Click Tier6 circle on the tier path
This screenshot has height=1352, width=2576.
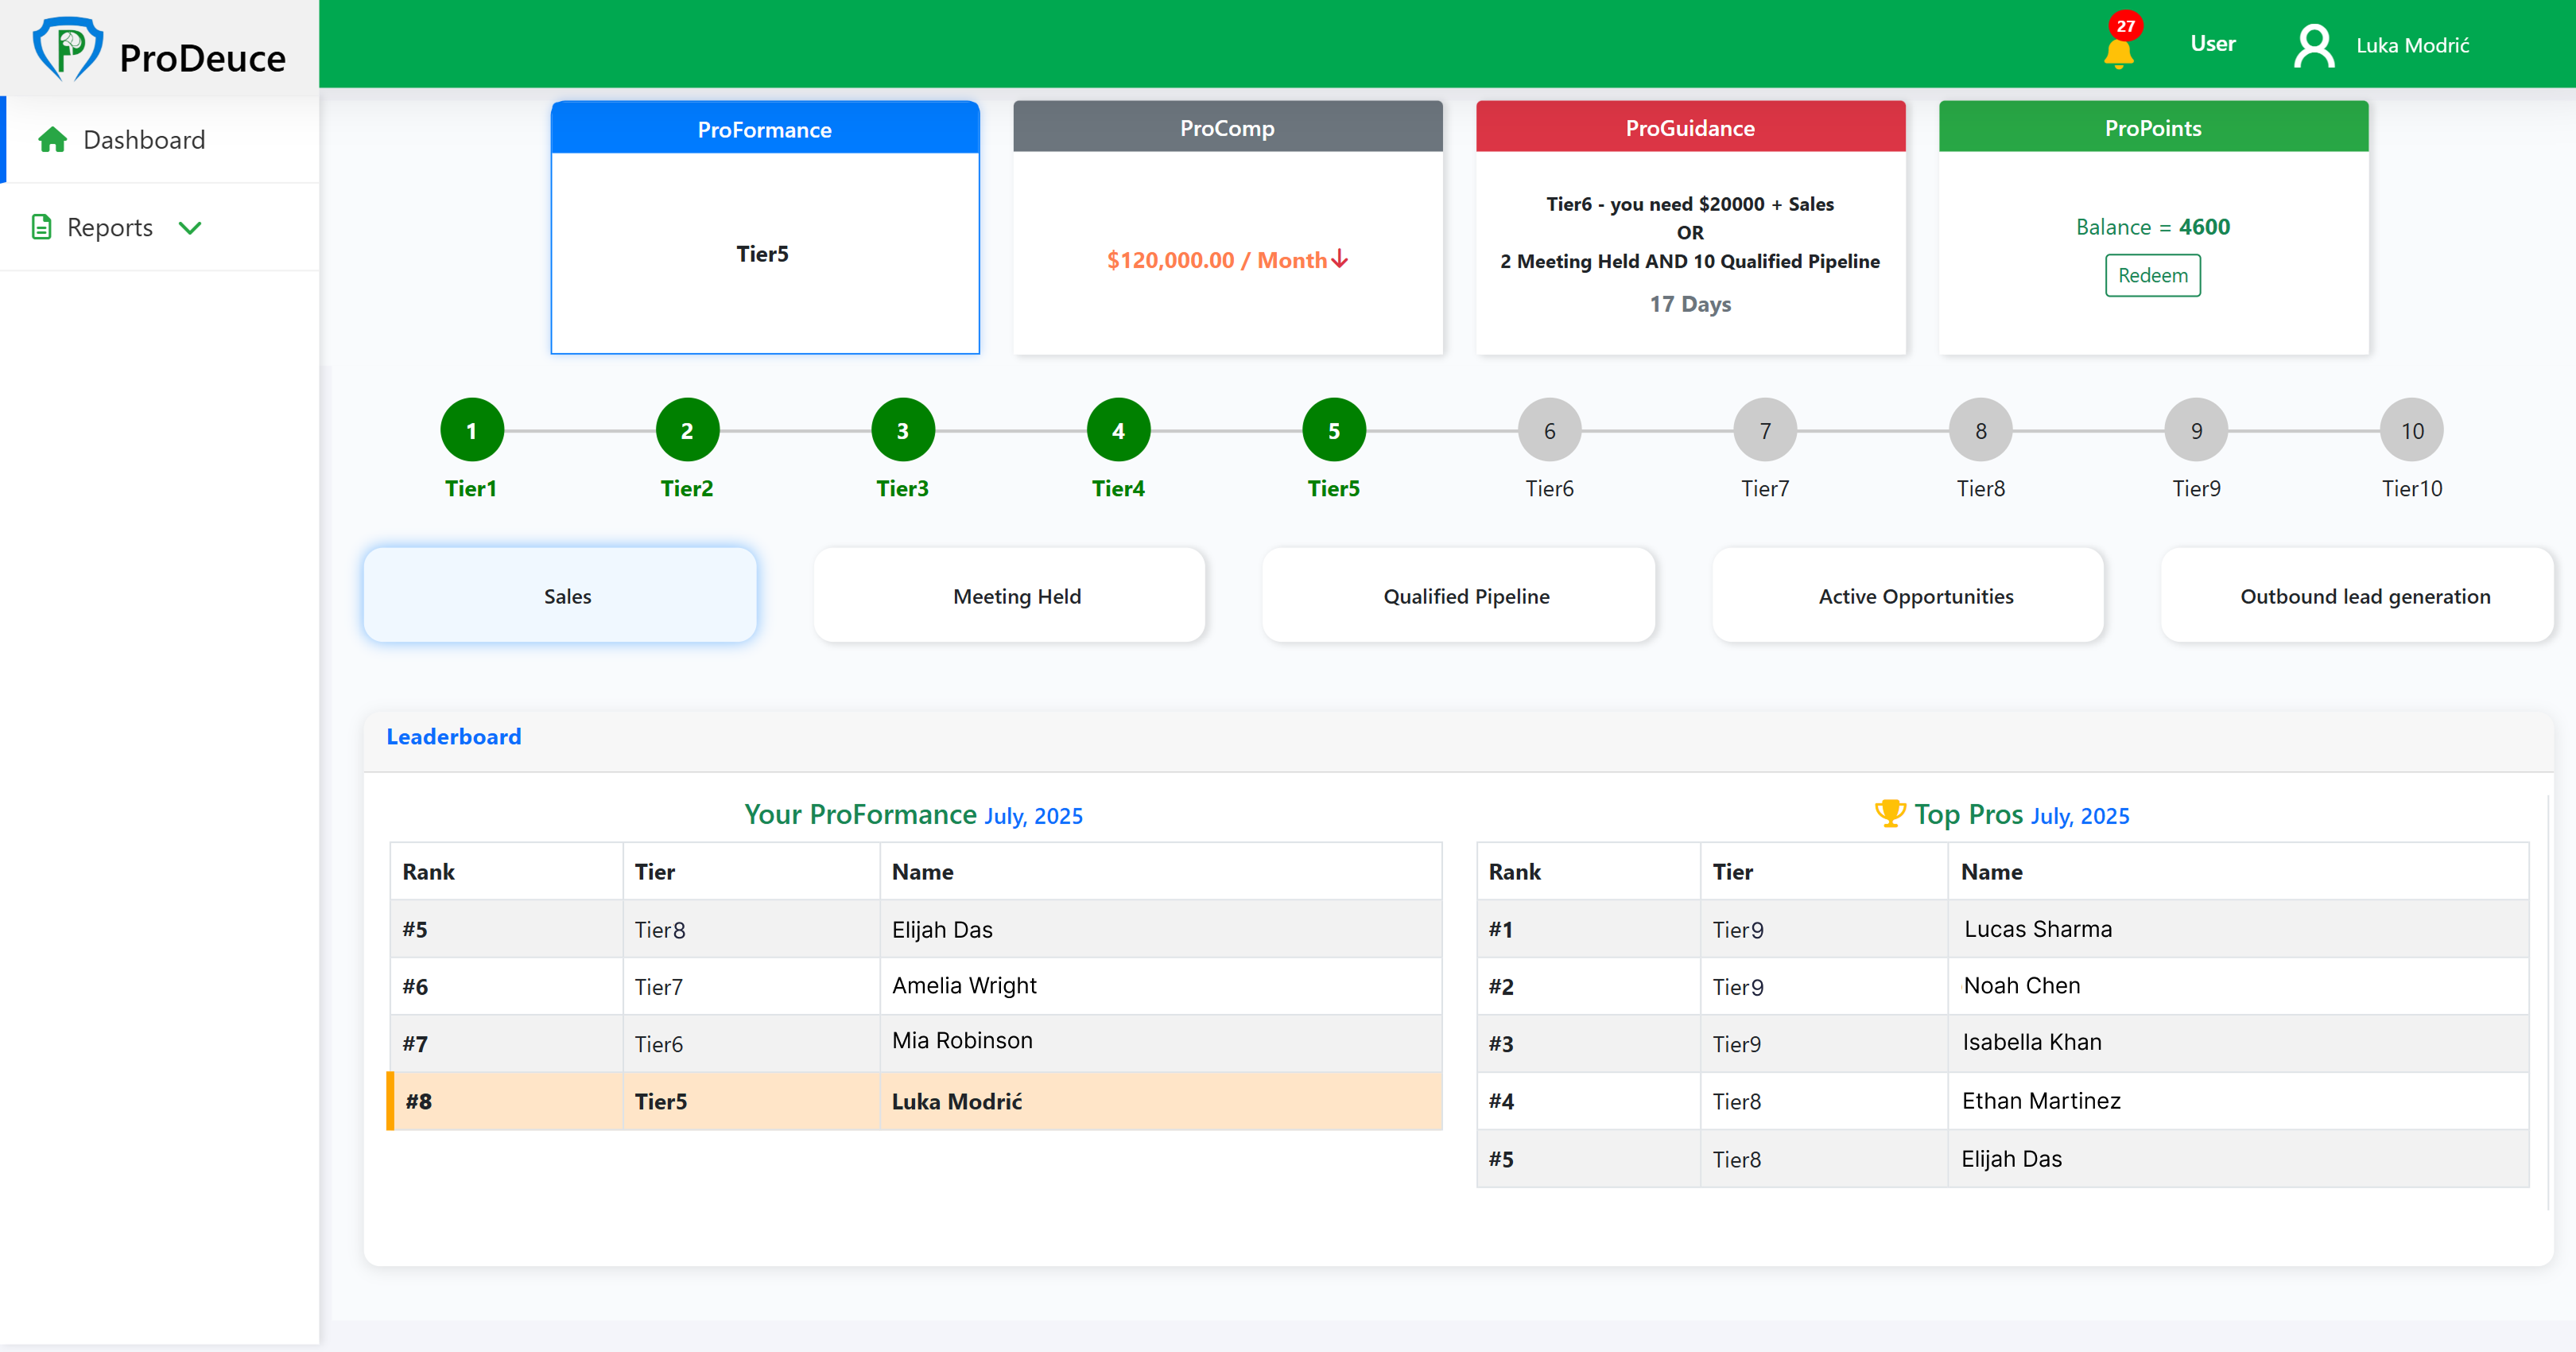tap(1549, 430)
